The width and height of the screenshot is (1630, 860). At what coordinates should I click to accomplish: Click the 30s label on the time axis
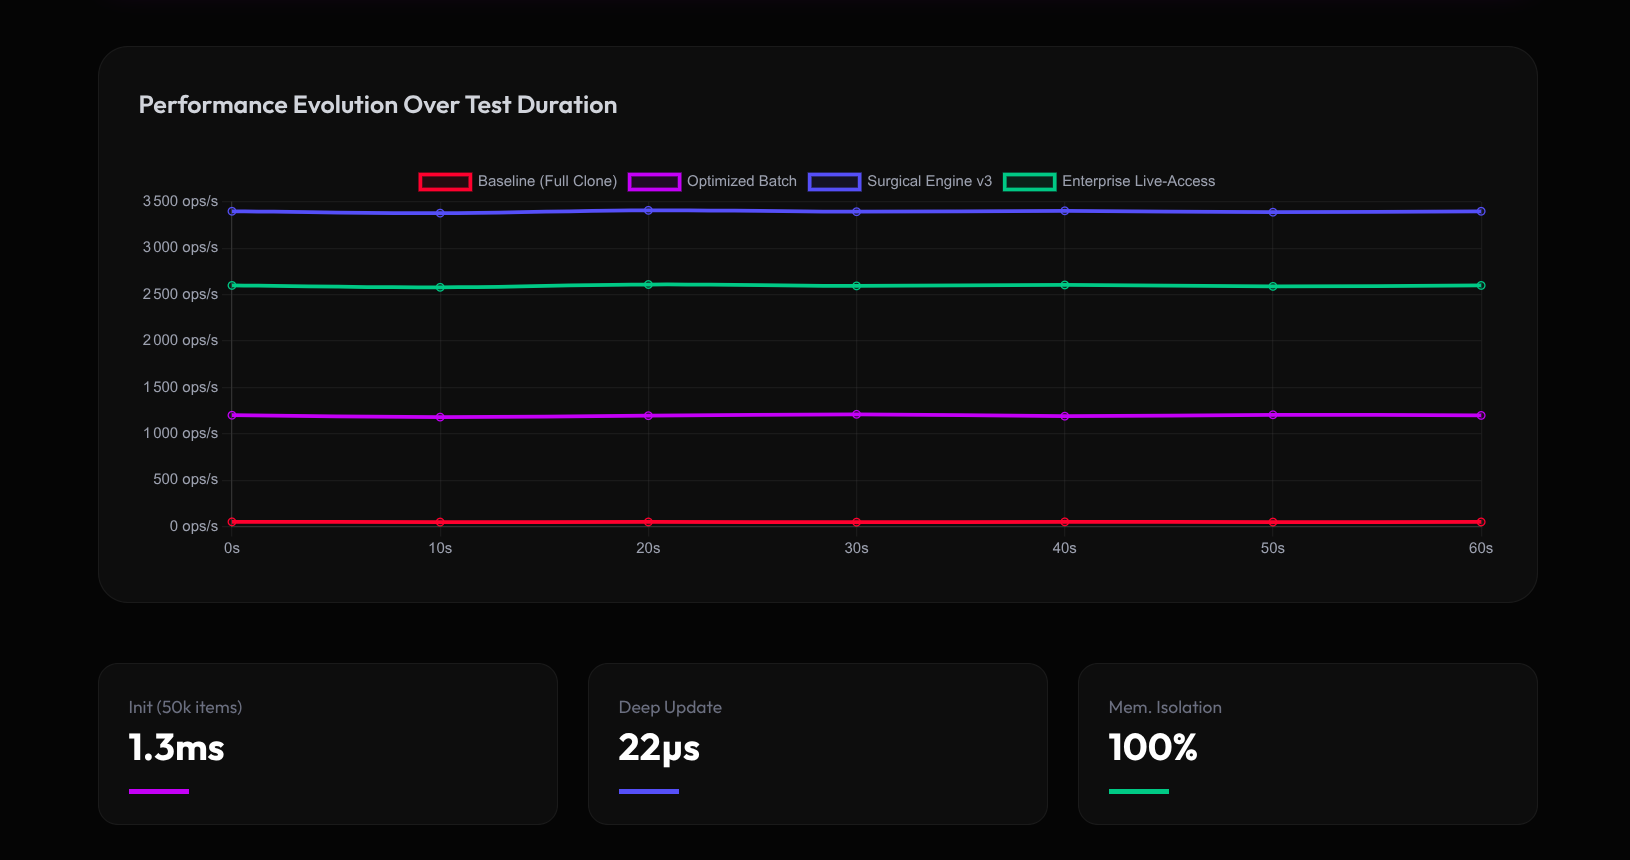pos(856,548)
